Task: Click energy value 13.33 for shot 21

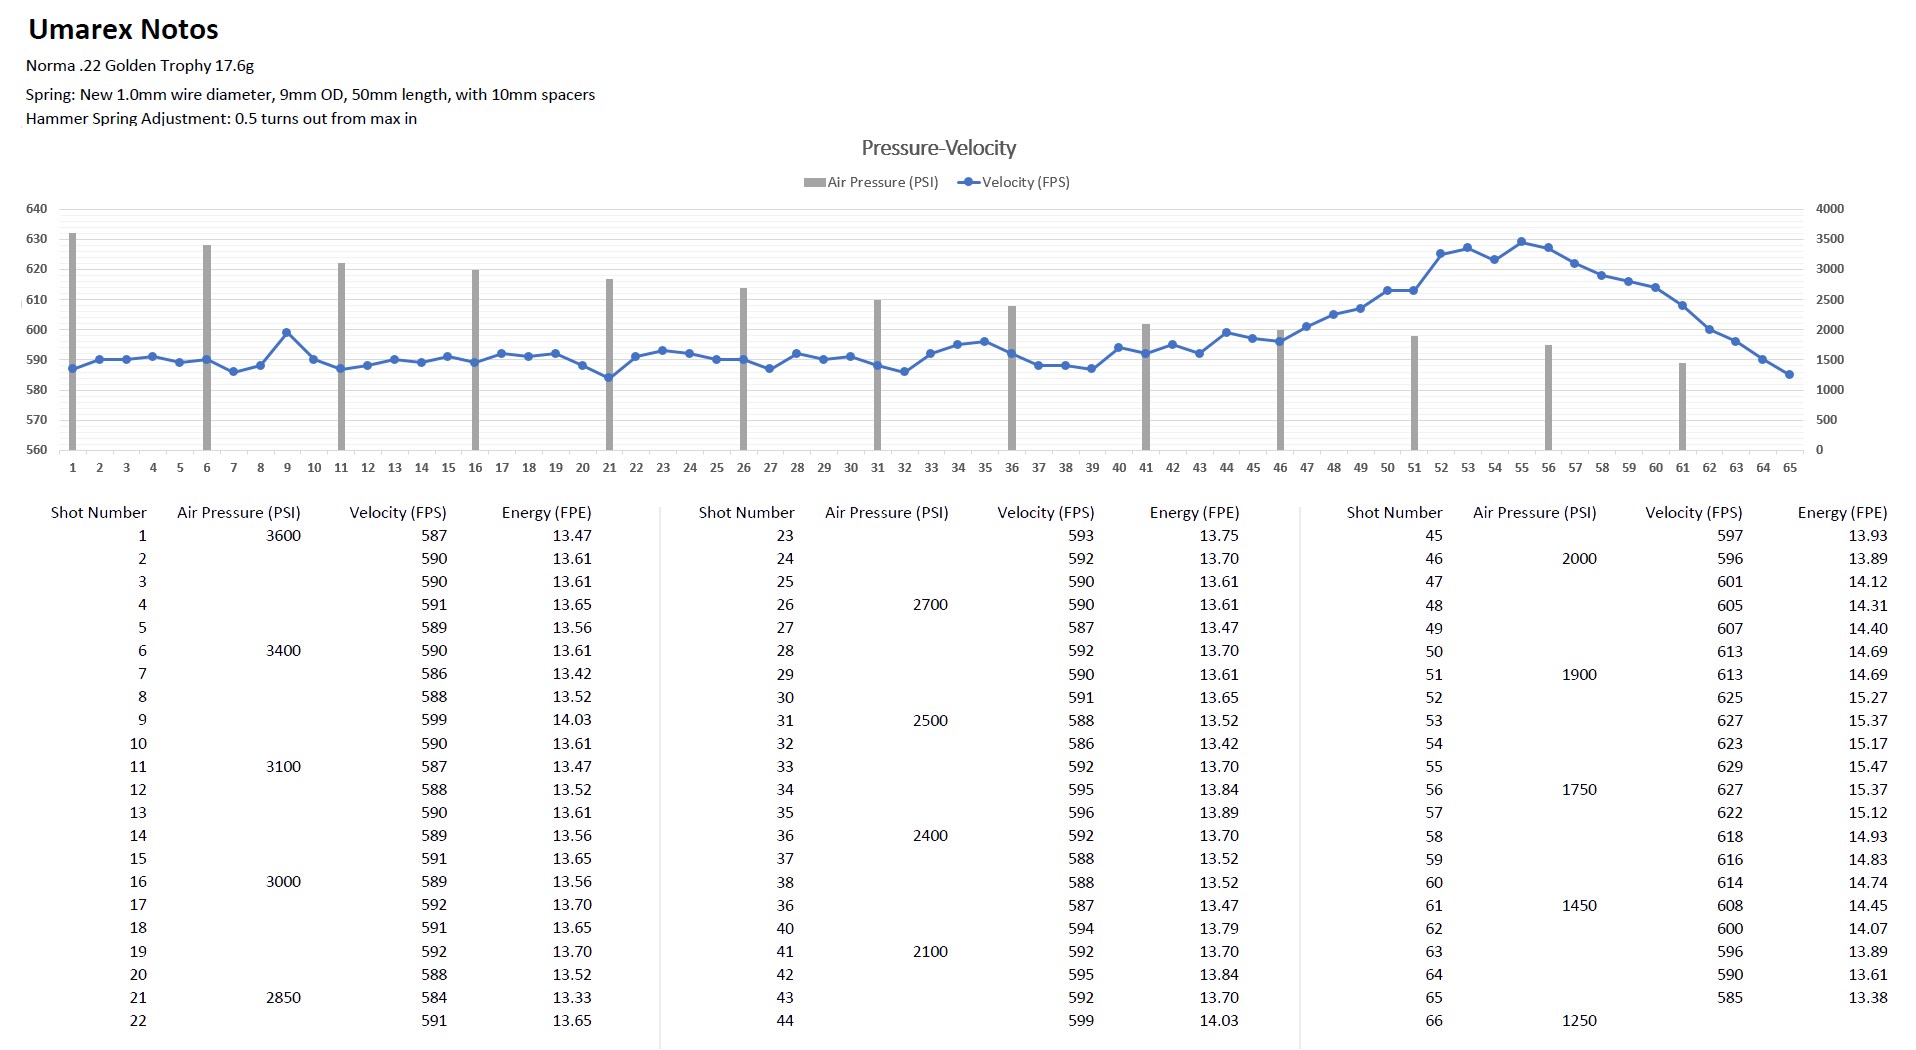Action: (572, 998)
